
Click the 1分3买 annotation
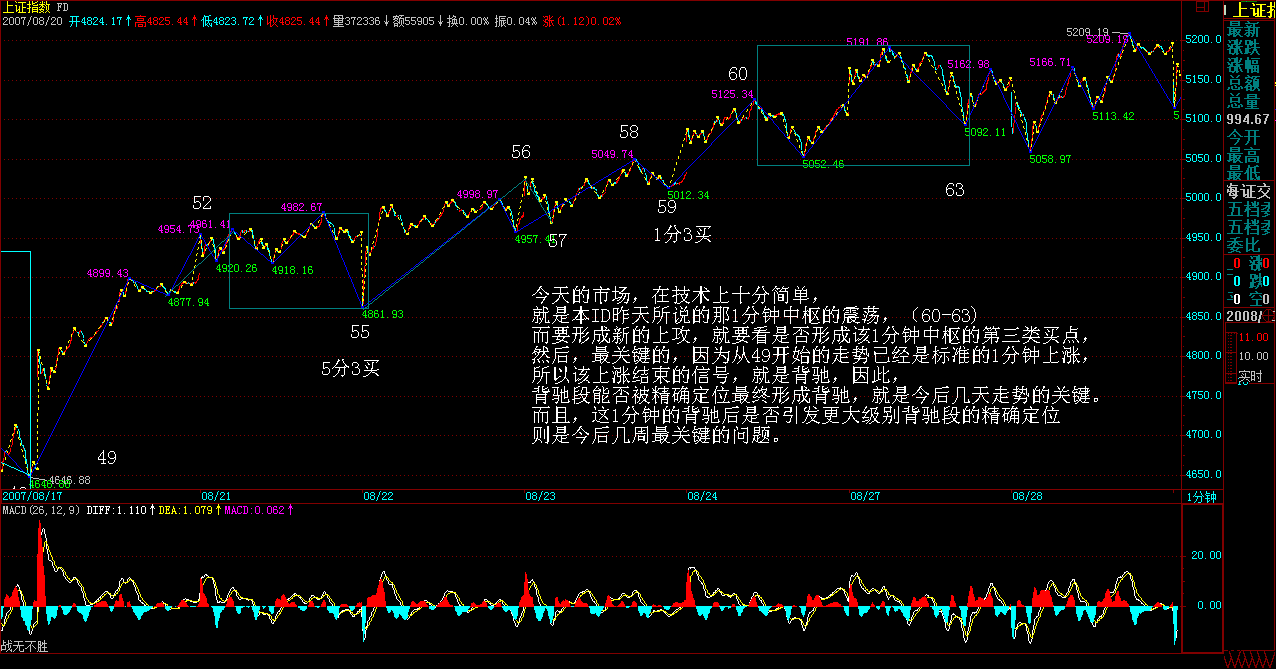coord(682,235)
